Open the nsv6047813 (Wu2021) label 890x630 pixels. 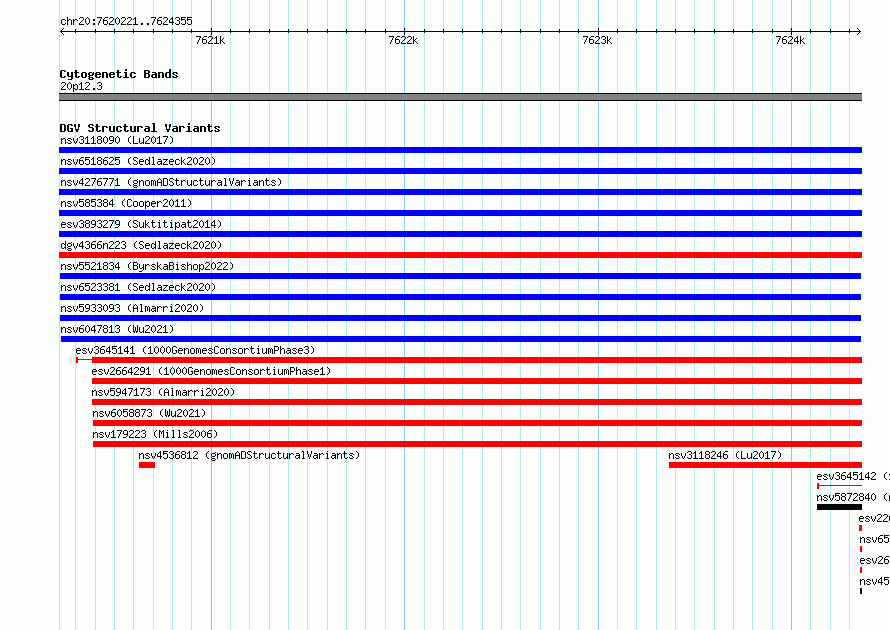coord(117,329)
